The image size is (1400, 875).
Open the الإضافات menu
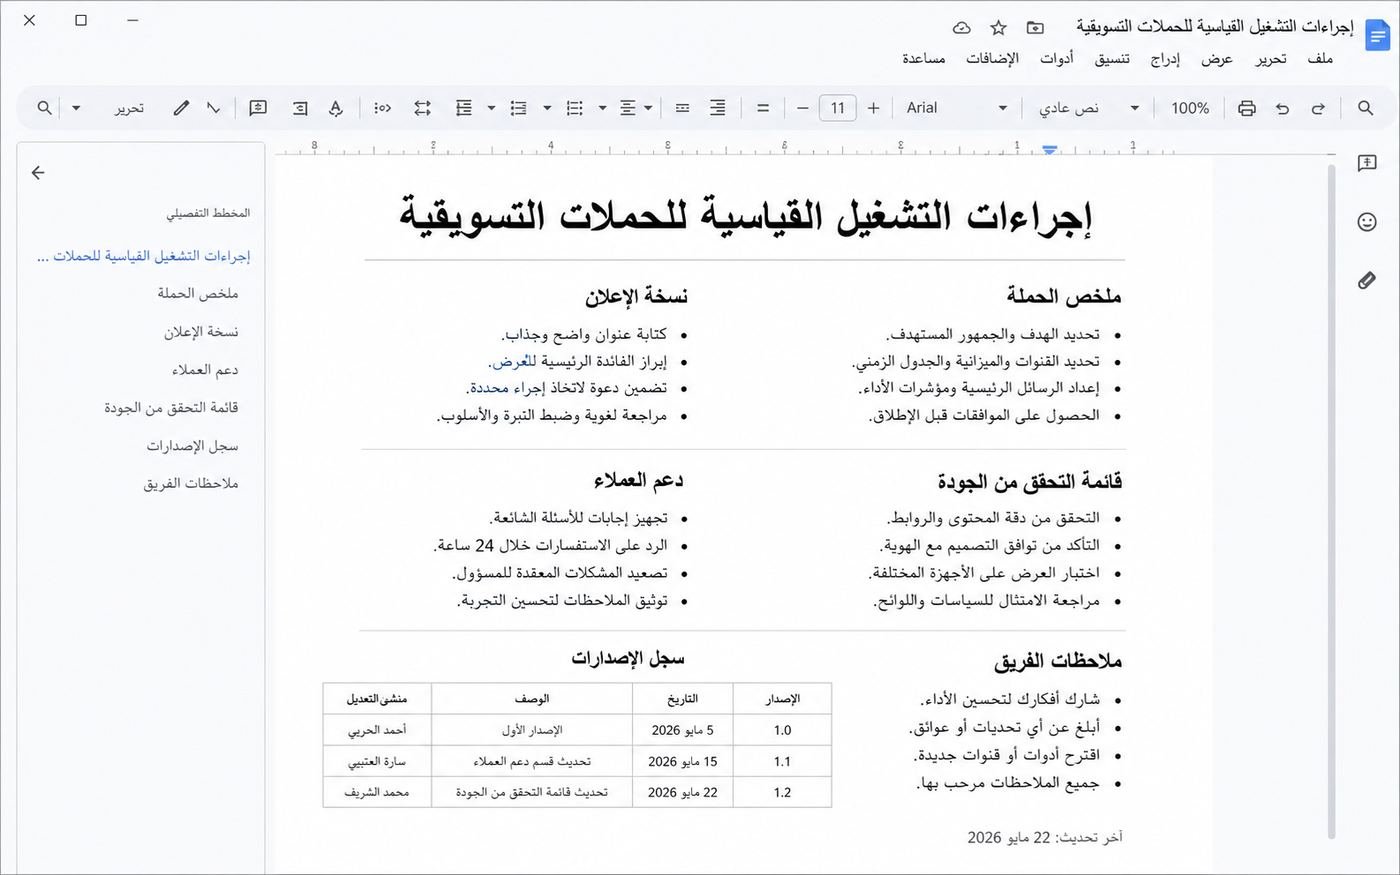click(x=992, y=59)
